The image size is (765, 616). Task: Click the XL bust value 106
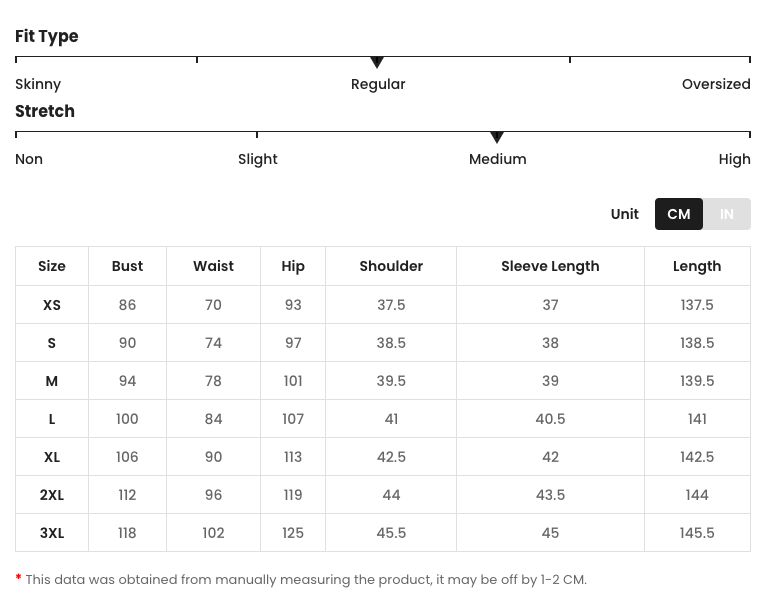coord(127,457)
